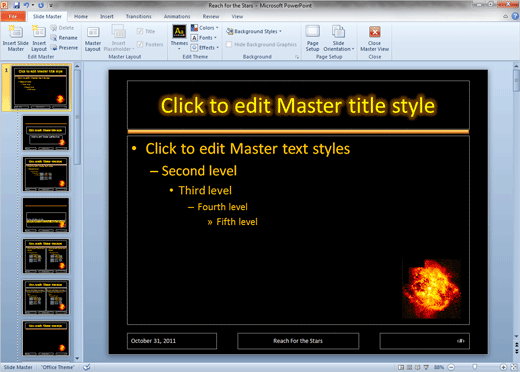This screenshot has height=372, width=520.
Task: Click the Save icon in quick access toolbar
Action: click(x=17, y=5)
